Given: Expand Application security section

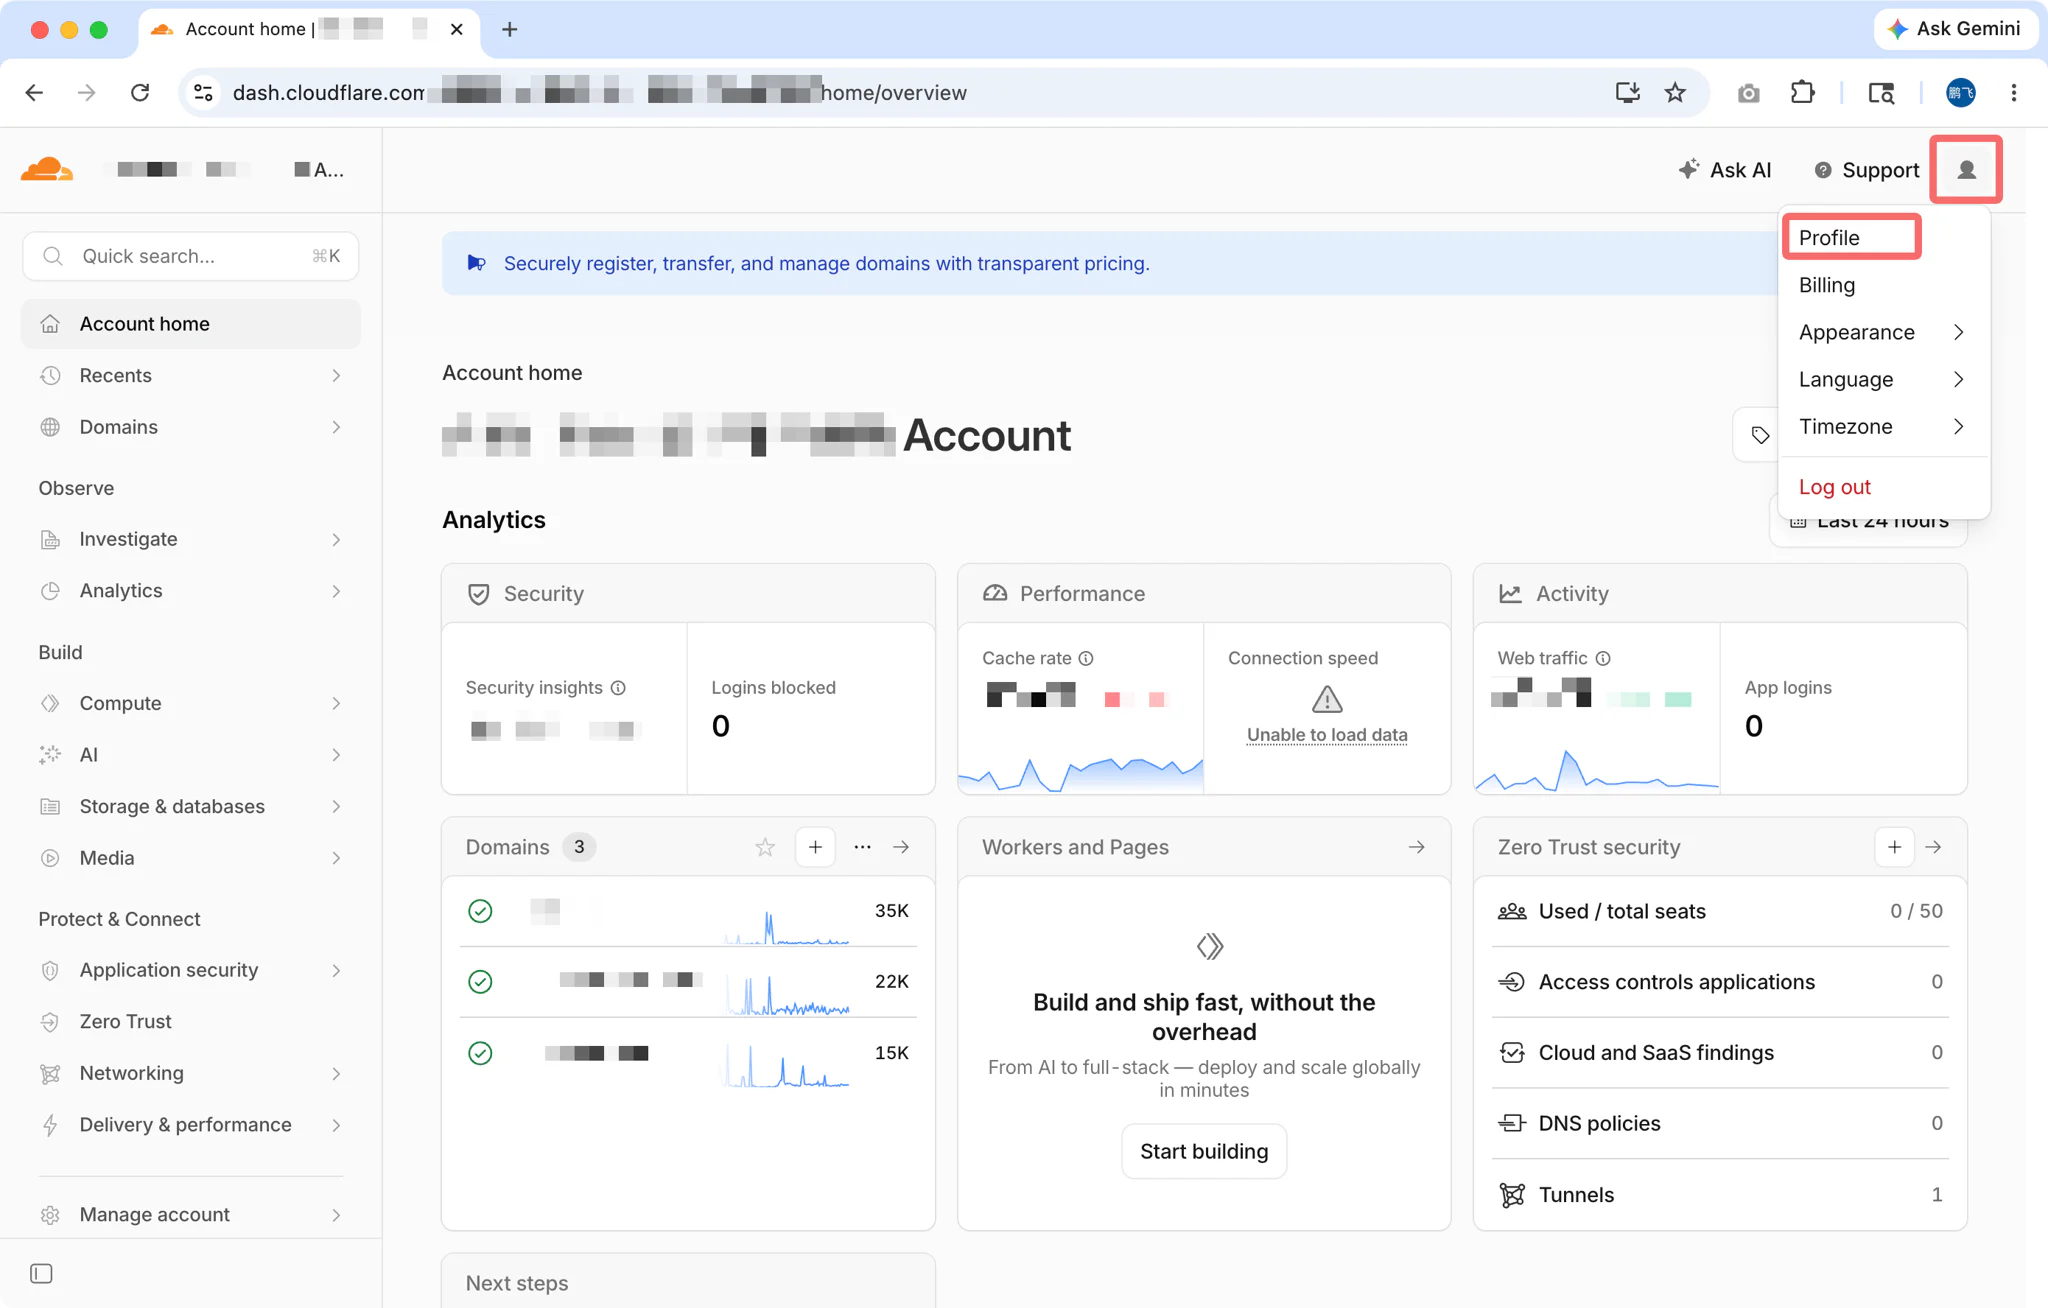Looking at the screenshot, I should point(191,970).
